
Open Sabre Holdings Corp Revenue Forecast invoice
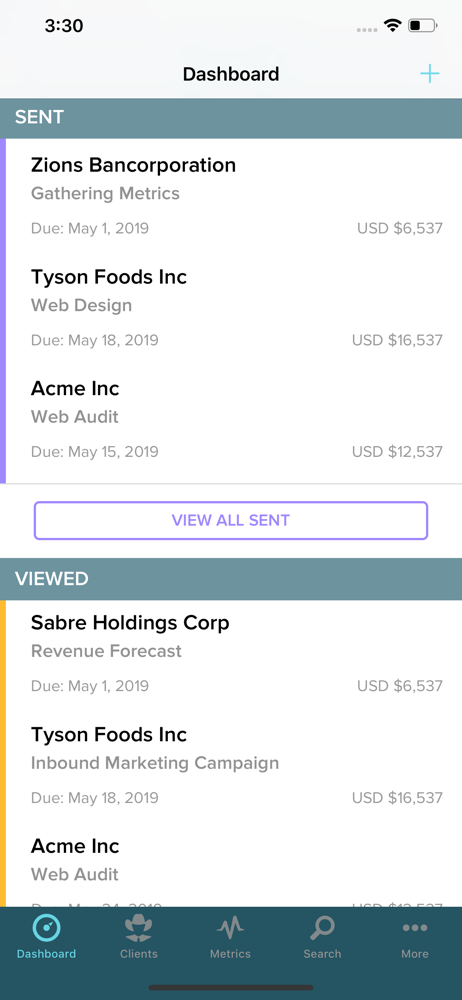pyautogui.click(x=234, y=652)
